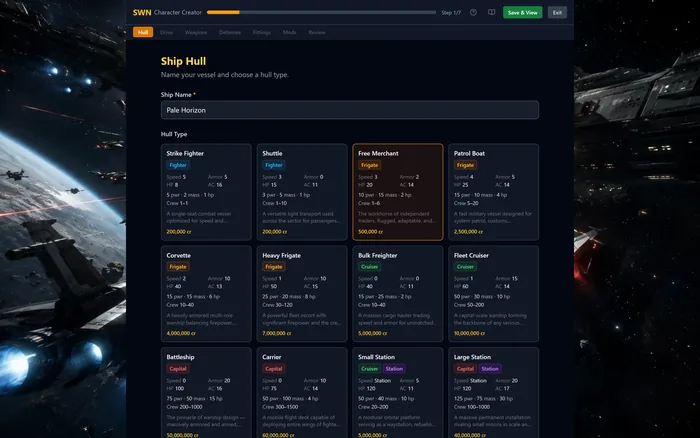Click the 'Crew 300–1500' text on Carrier
The height and width of the screenshot is (438, 700).
coord(280,407)
